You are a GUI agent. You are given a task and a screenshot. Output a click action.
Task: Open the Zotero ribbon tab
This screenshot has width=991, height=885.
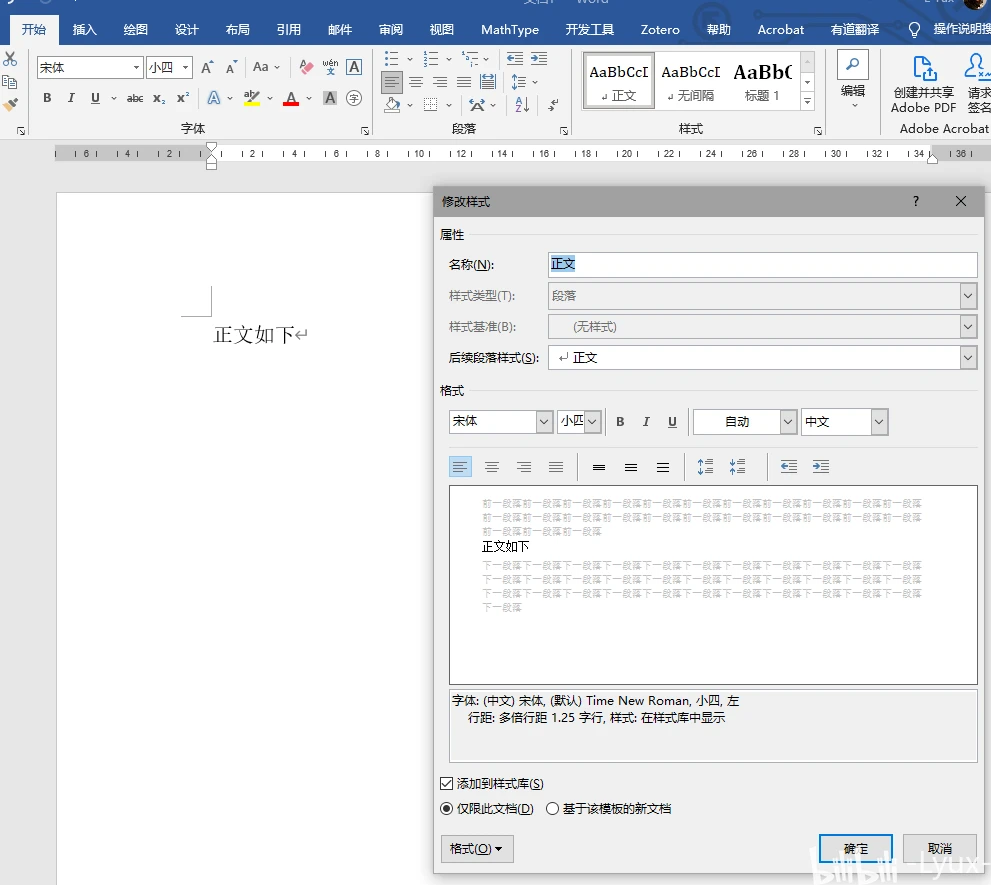(x=660, y=30)
